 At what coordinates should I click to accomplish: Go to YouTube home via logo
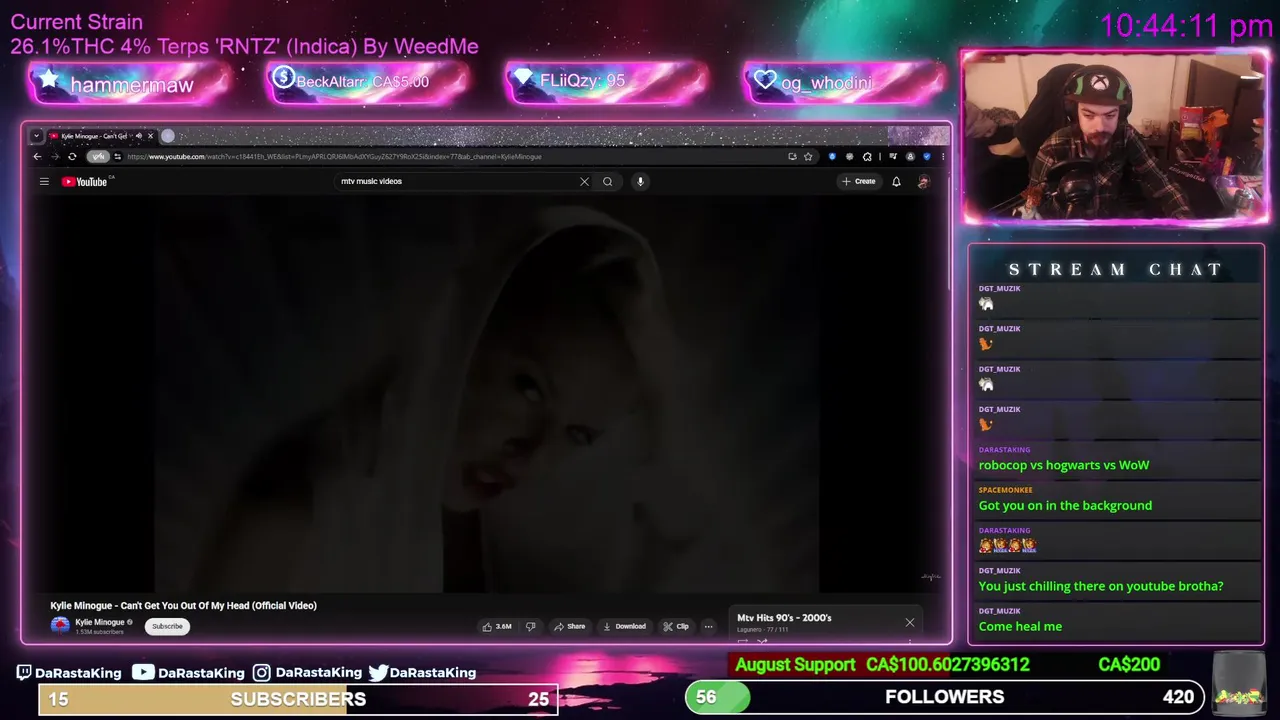(85, 181)
